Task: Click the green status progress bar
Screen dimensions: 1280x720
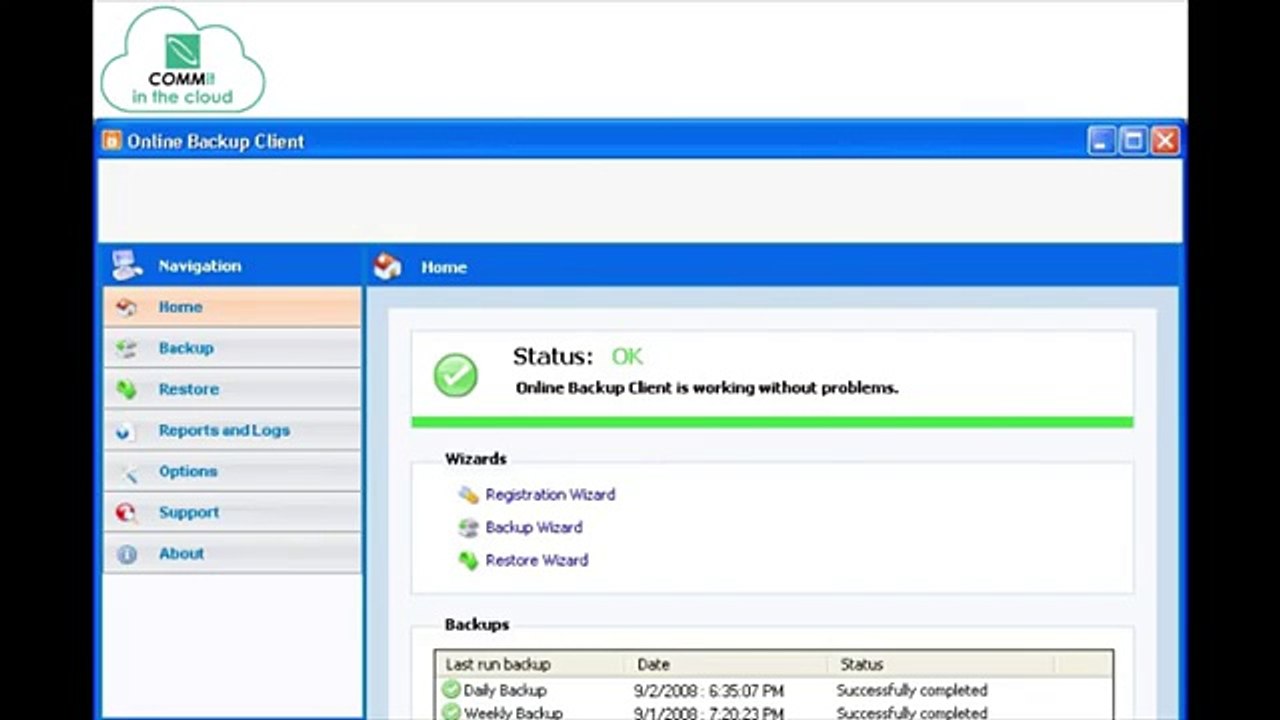Action: (x=772, y=422)
